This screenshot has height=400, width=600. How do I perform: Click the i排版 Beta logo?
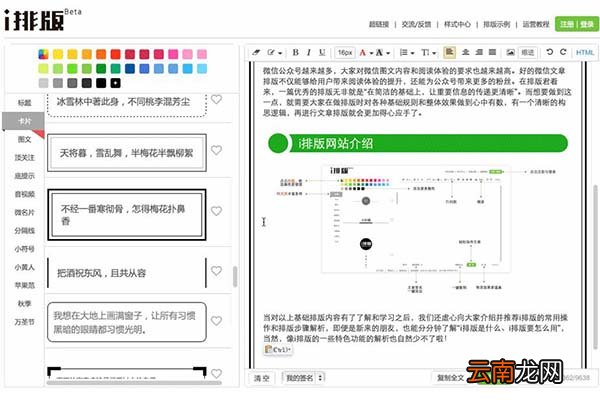point(42,19)
